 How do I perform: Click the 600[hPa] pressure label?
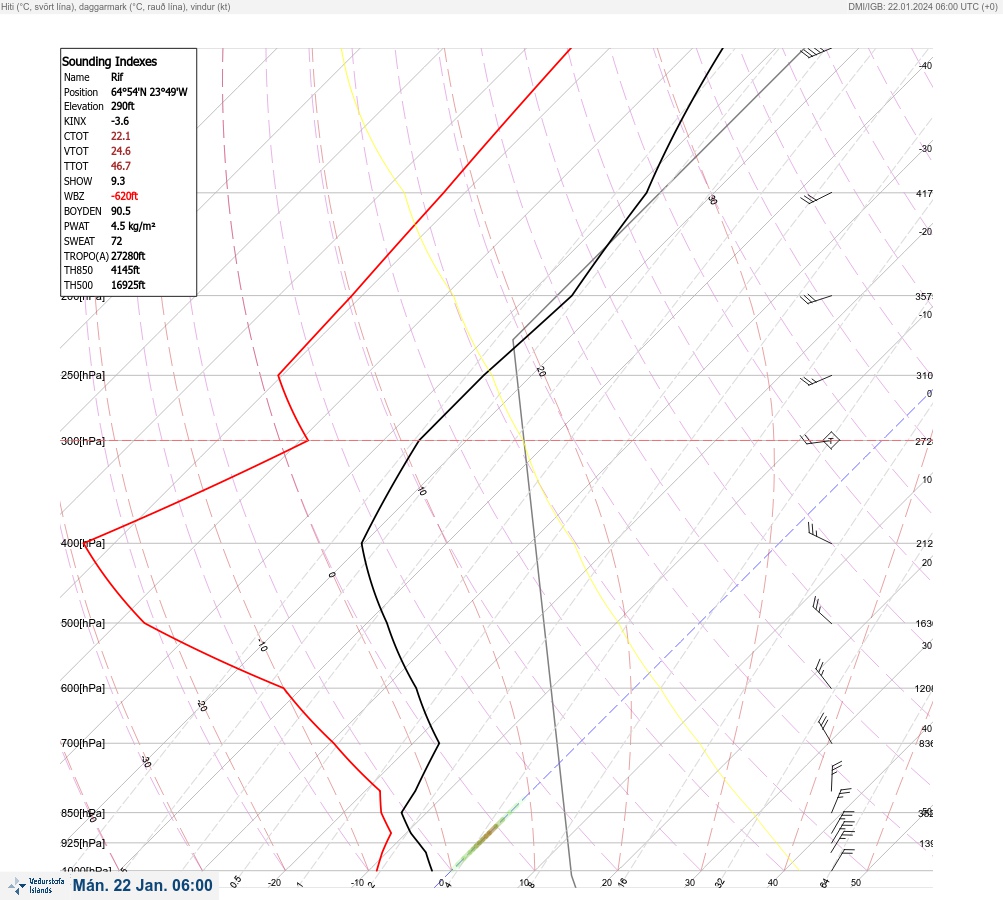(x=83, y=688)
